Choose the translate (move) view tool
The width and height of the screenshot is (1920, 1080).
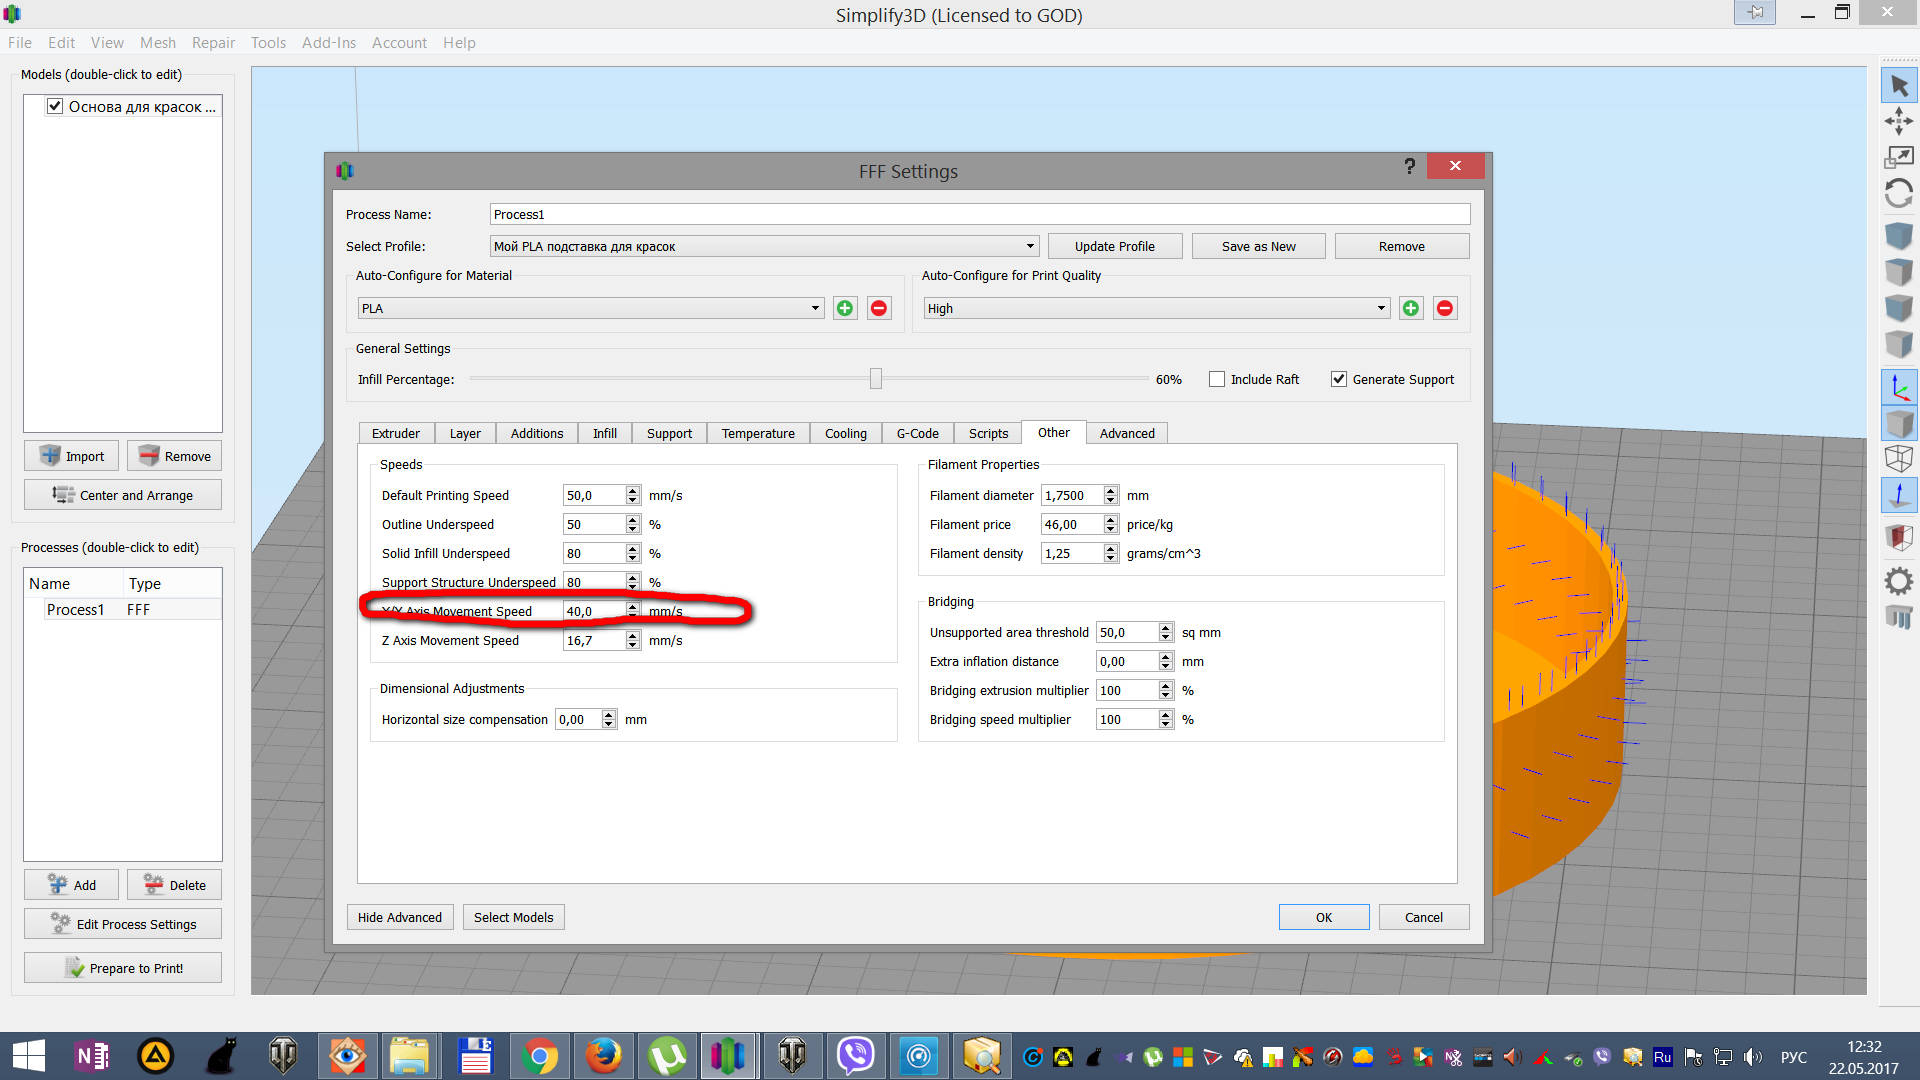(x=1898, y=122)
